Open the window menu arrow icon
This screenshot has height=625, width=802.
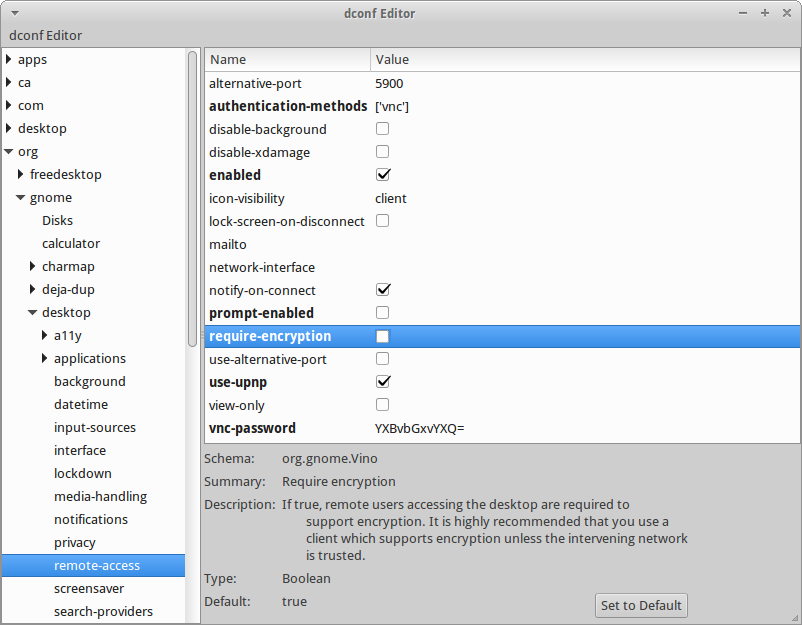point(15,13)
